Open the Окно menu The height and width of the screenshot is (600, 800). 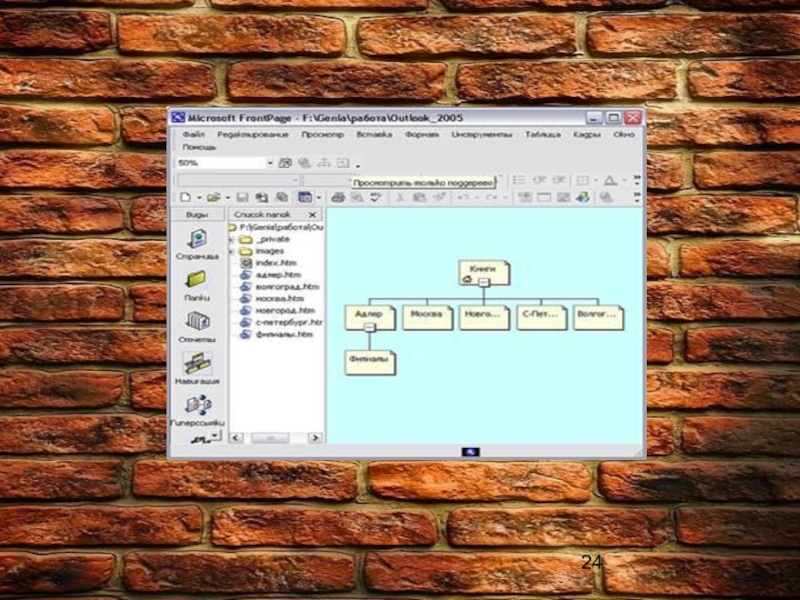623,135
